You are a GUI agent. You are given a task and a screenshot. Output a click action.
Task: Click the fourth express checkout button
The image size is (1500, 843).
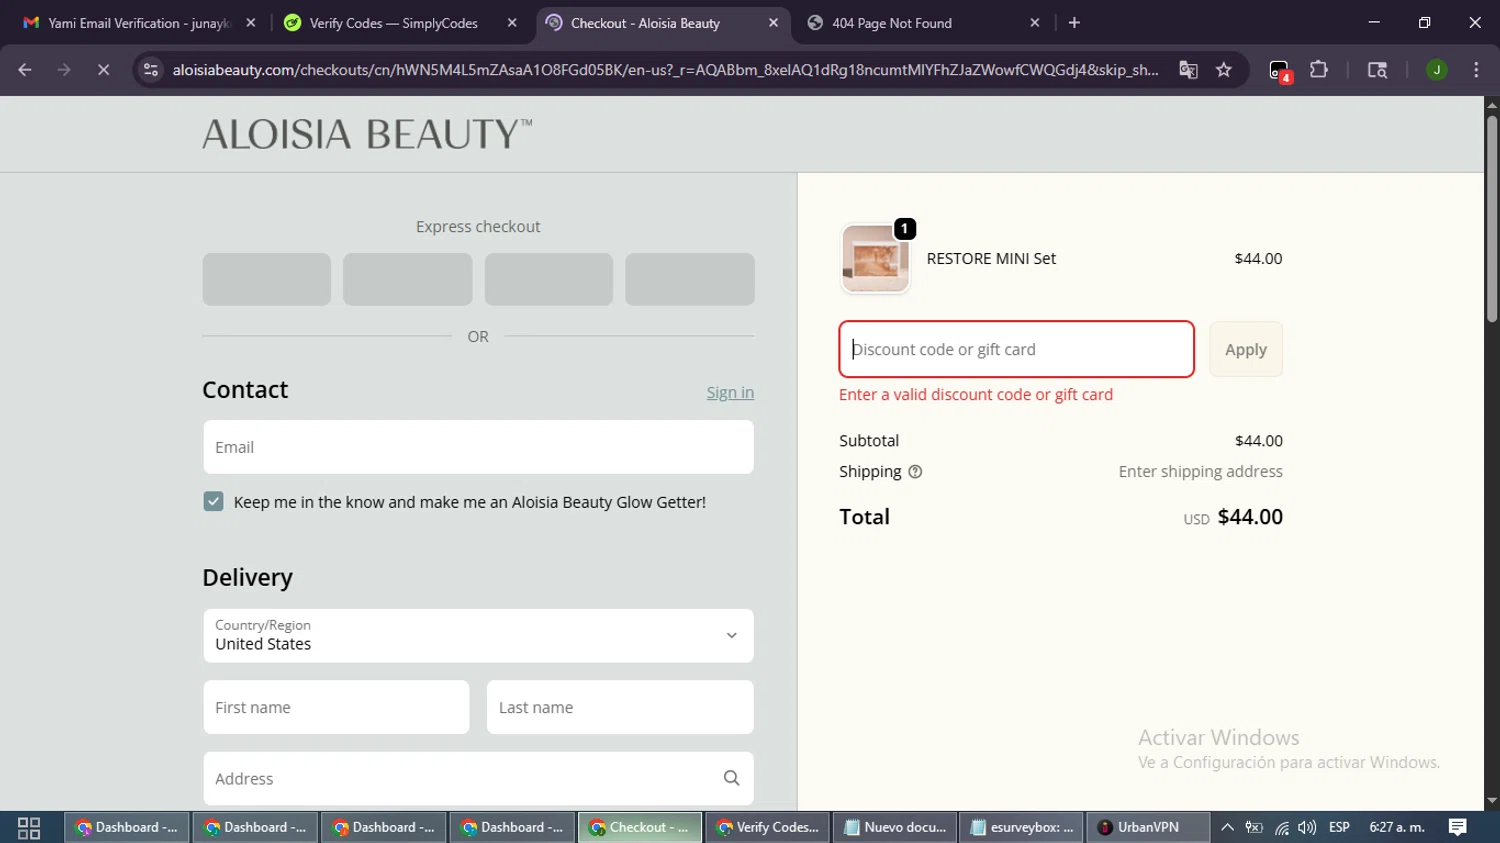690,279
